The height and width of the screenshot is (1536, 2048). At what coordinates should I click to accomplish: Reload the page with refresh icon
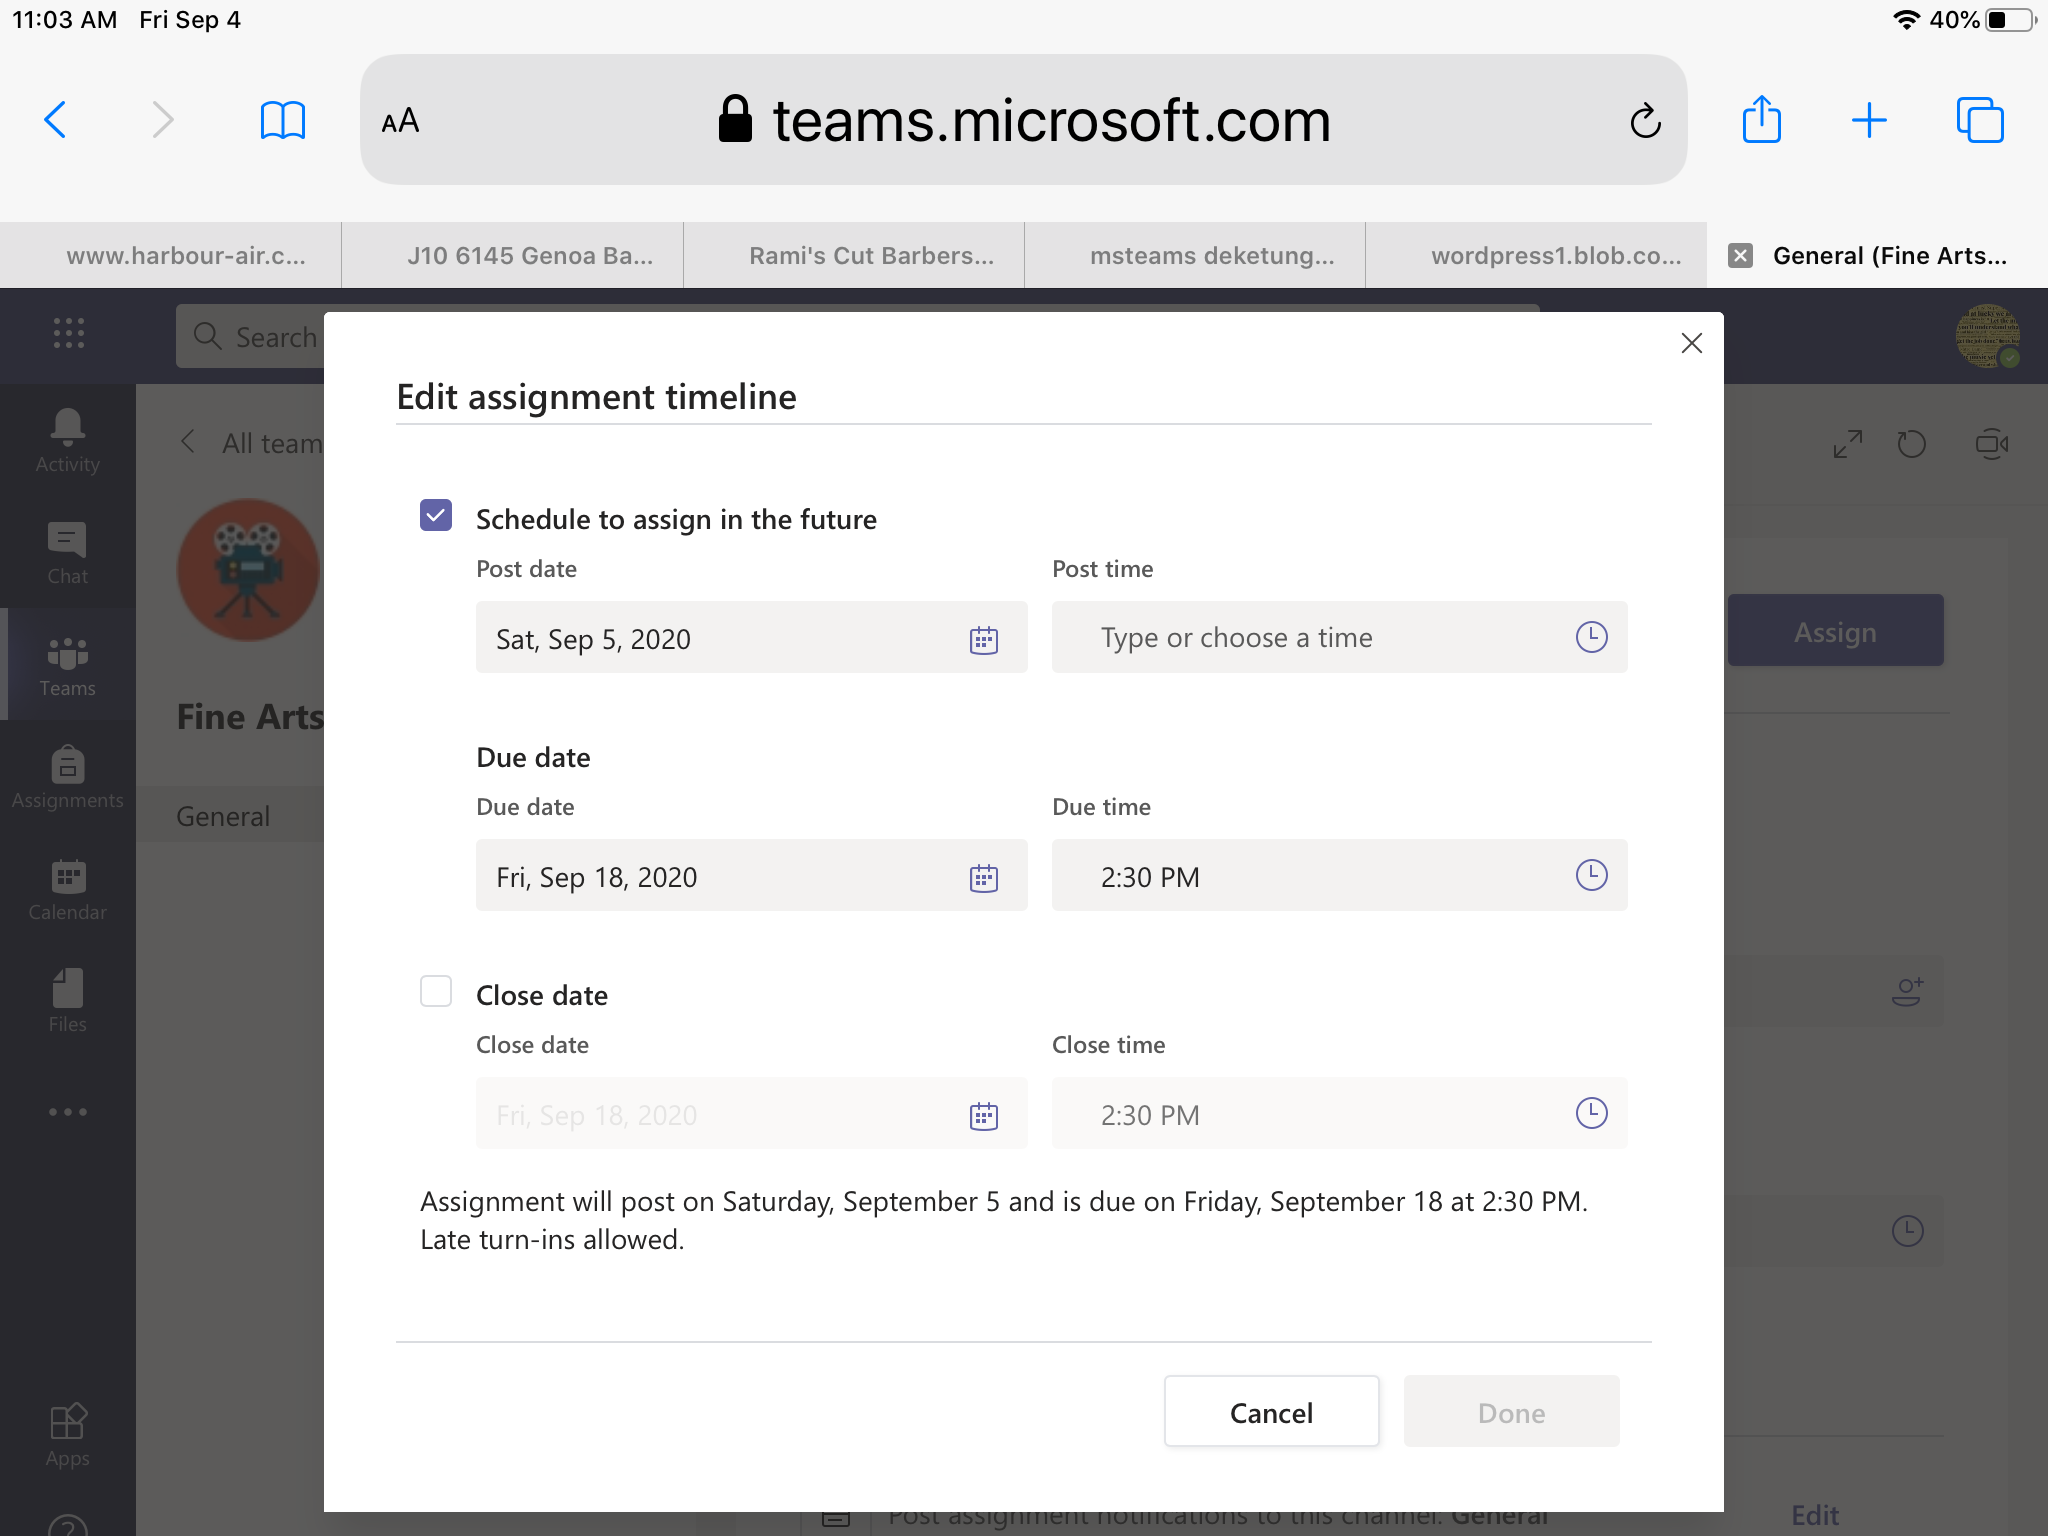click(1645, 121)
